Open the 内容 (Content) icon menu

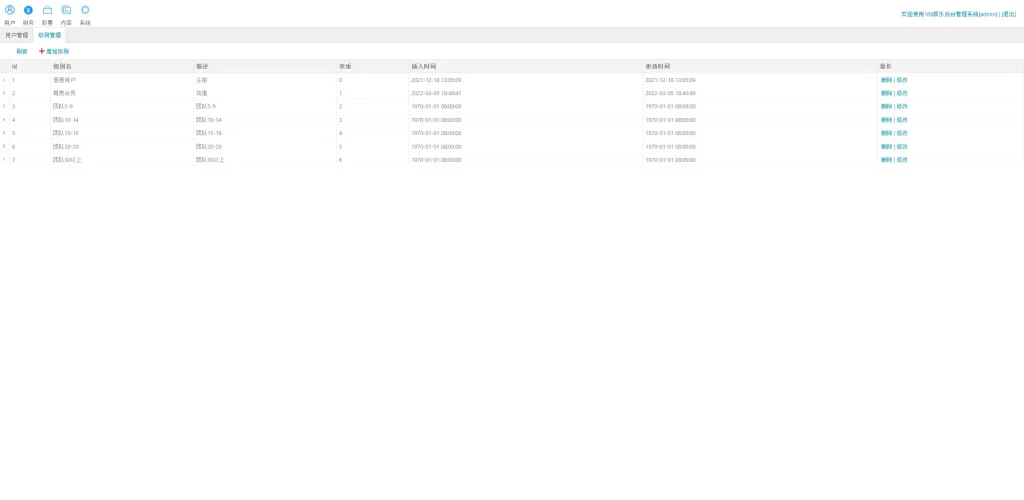click(66, 11)
